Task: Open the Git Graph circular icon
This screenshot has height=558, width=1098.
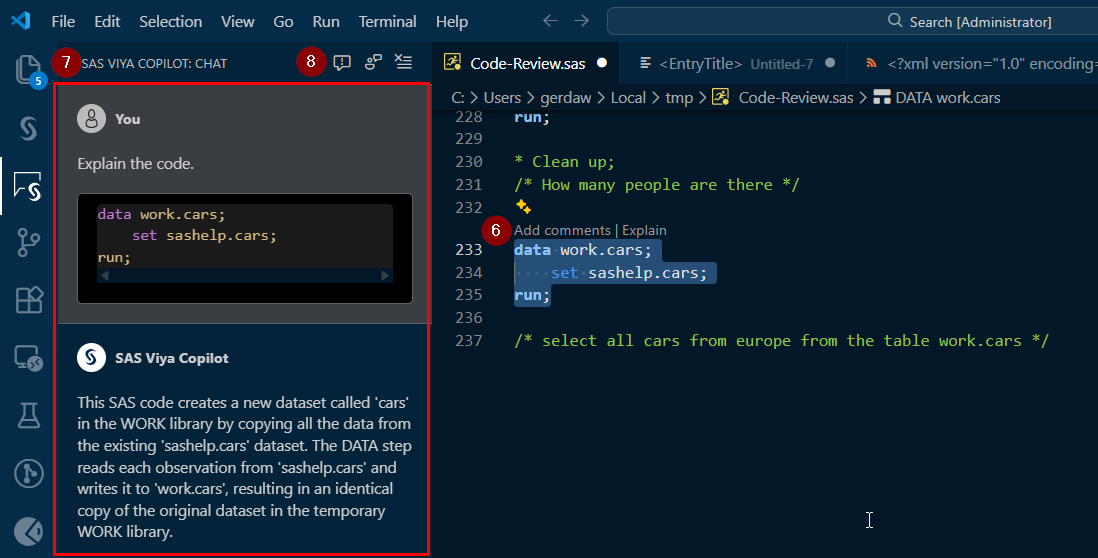Action: (29, 473)
